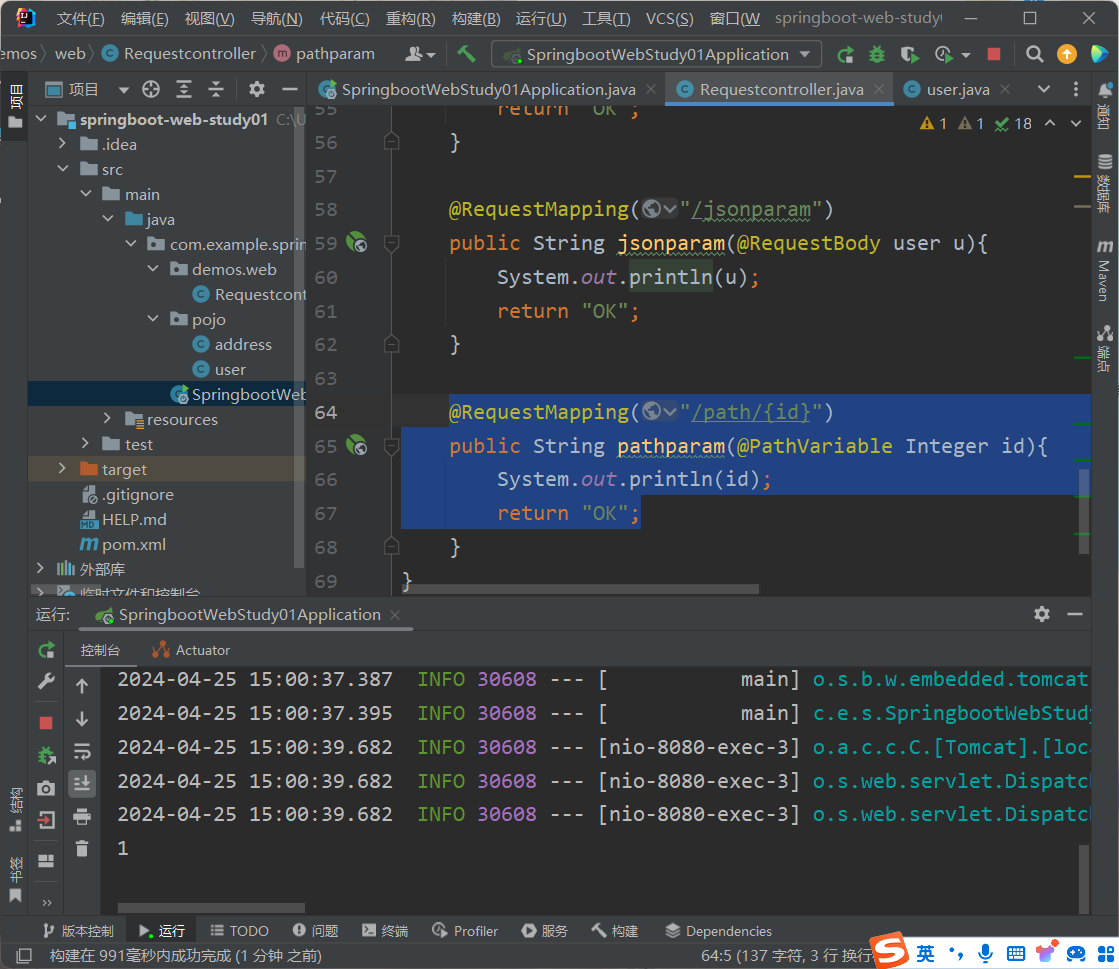
Task: Click the camera thread dump icon
Action: click(46, 788)
